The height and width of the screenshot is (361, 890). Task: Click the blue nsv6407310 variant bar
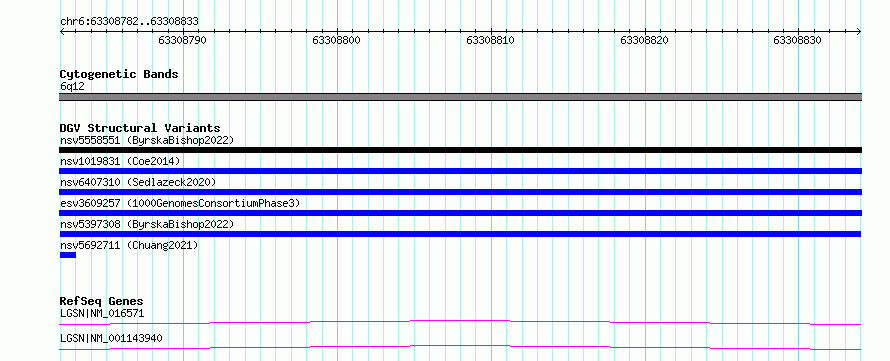pyautogui.click(x=460, y=192)
